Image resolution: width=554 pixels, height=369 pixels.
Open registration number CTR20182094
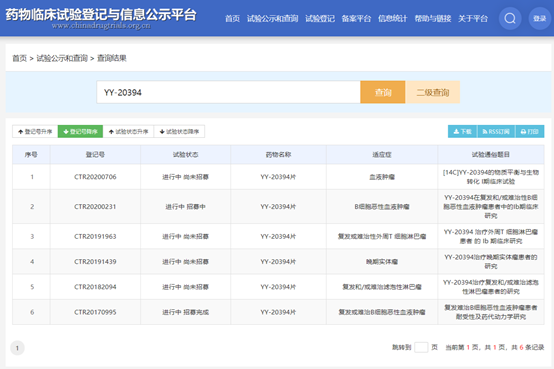pyautogui.click(x=95, y=287)
